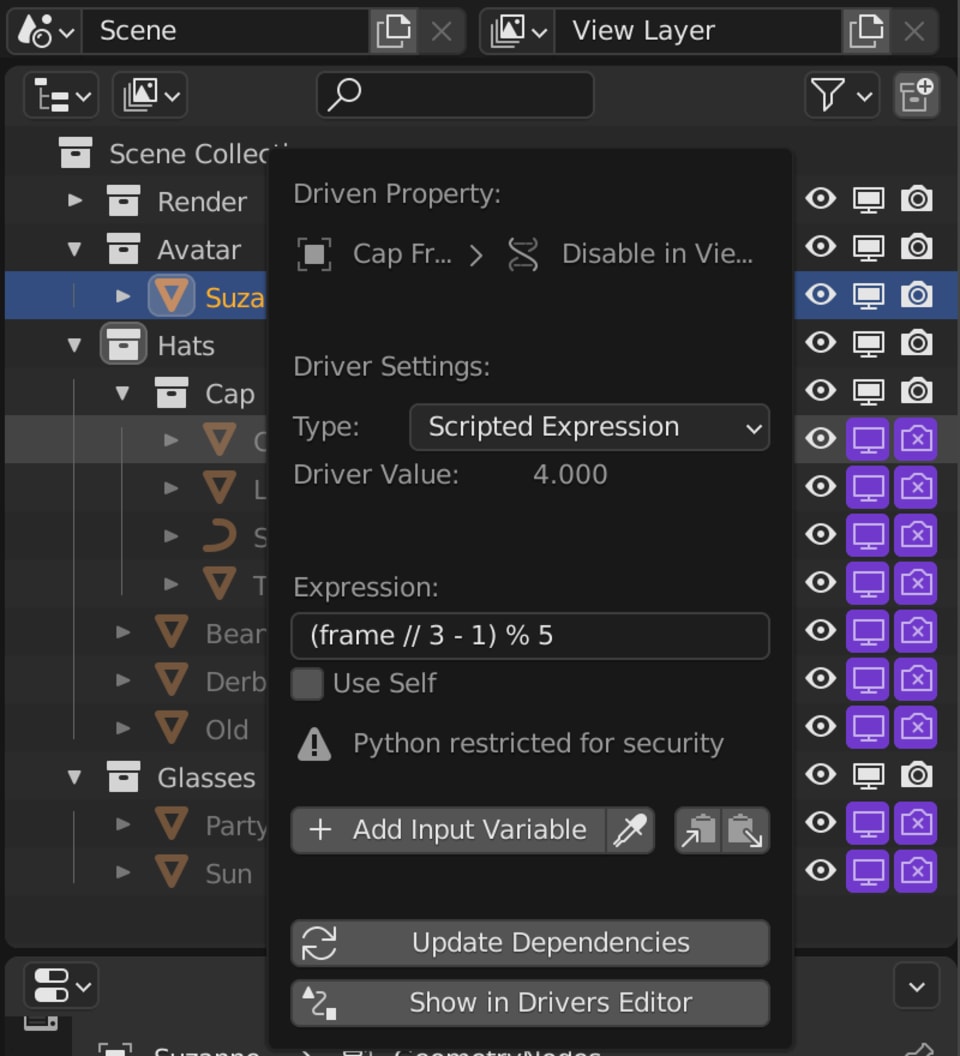Click the paste-driver clipboard icon
The width and height of the screenshot is (960, 1056).
coord(743,829)
